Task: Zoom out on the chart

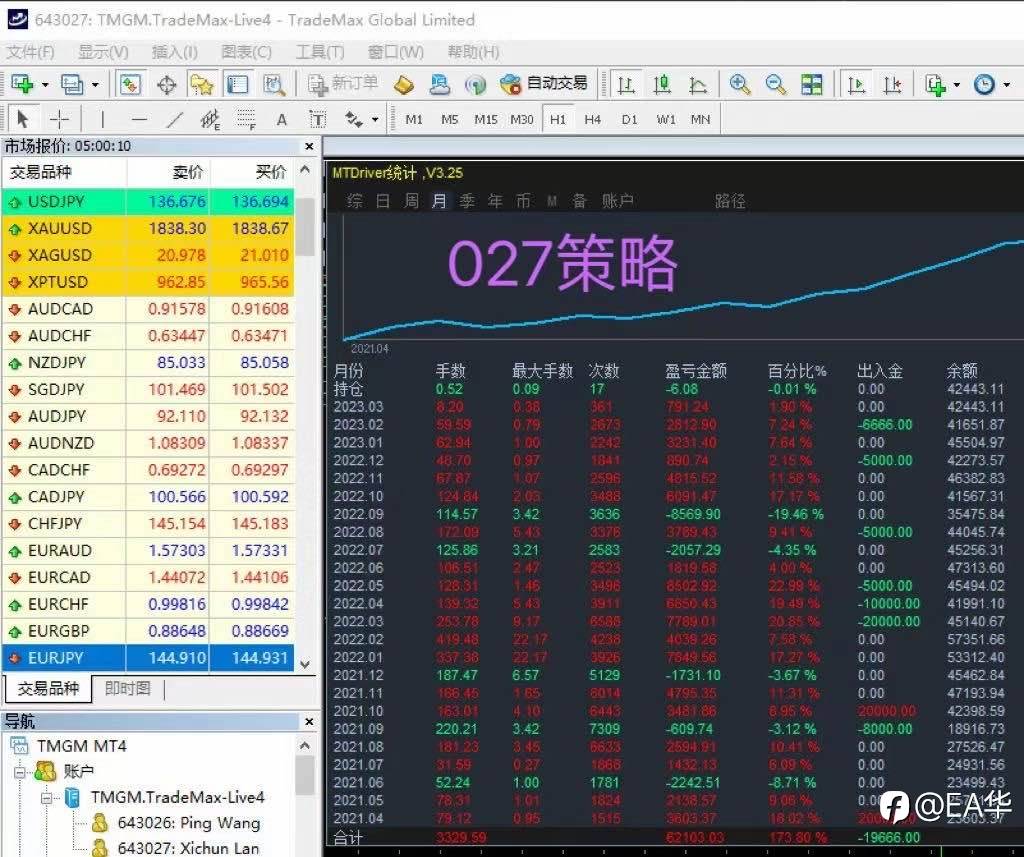Action: pos(775,84)
